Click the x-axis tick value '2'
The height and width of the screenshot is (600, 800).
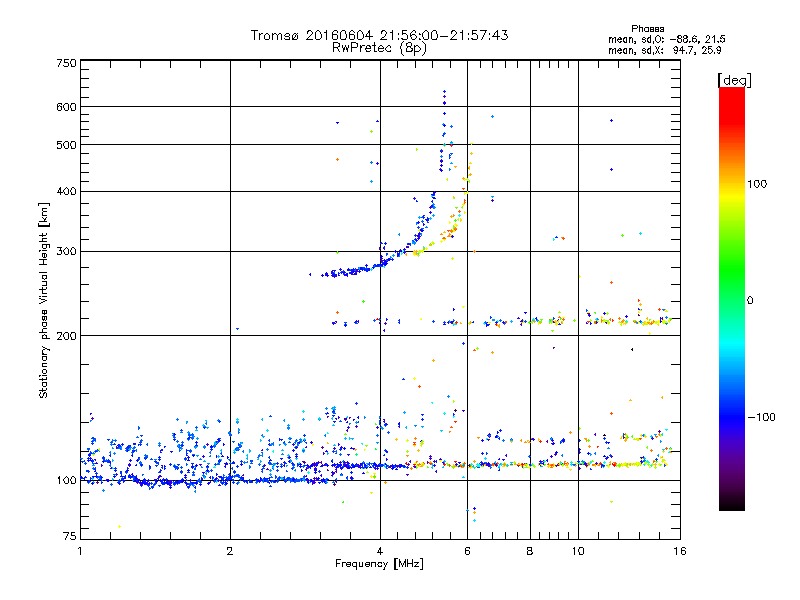point(230,551)
